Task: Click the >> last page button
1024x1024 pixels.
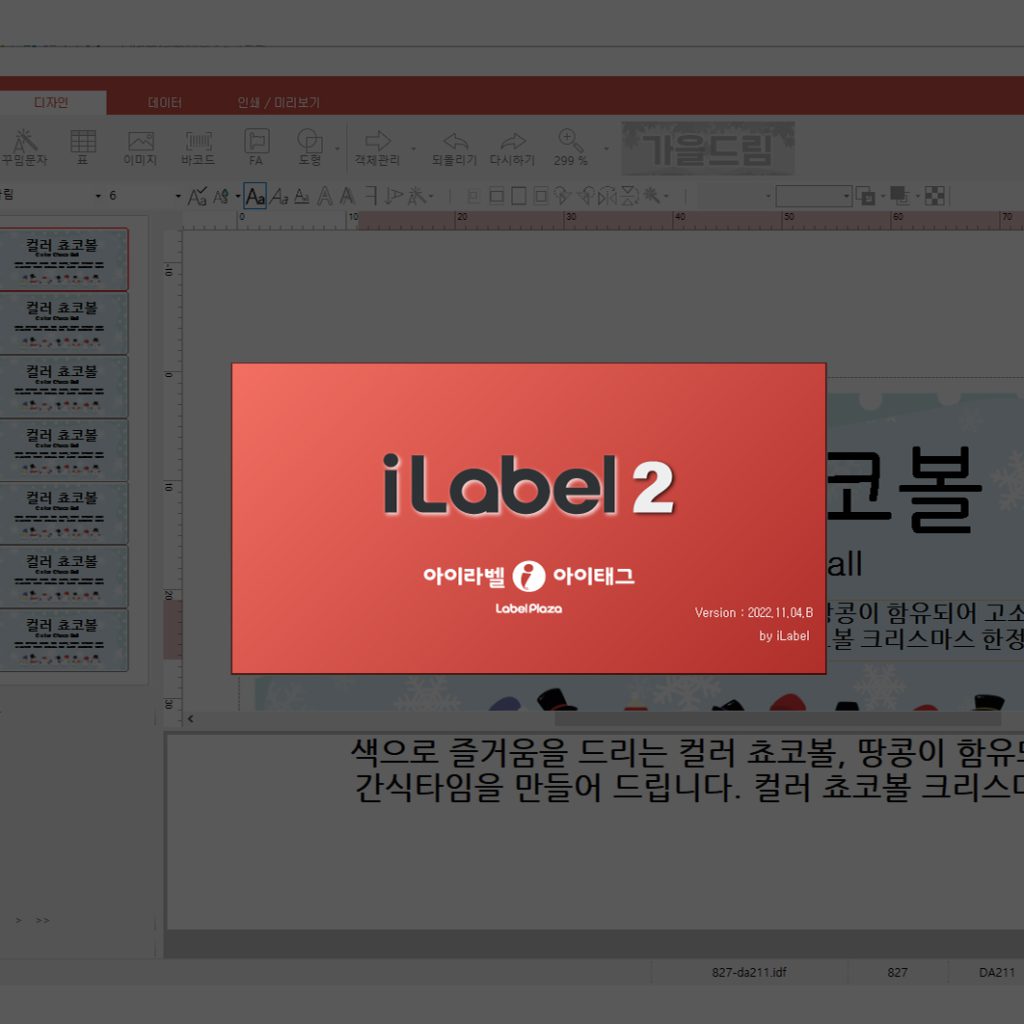Action: (x=42, y=920)
